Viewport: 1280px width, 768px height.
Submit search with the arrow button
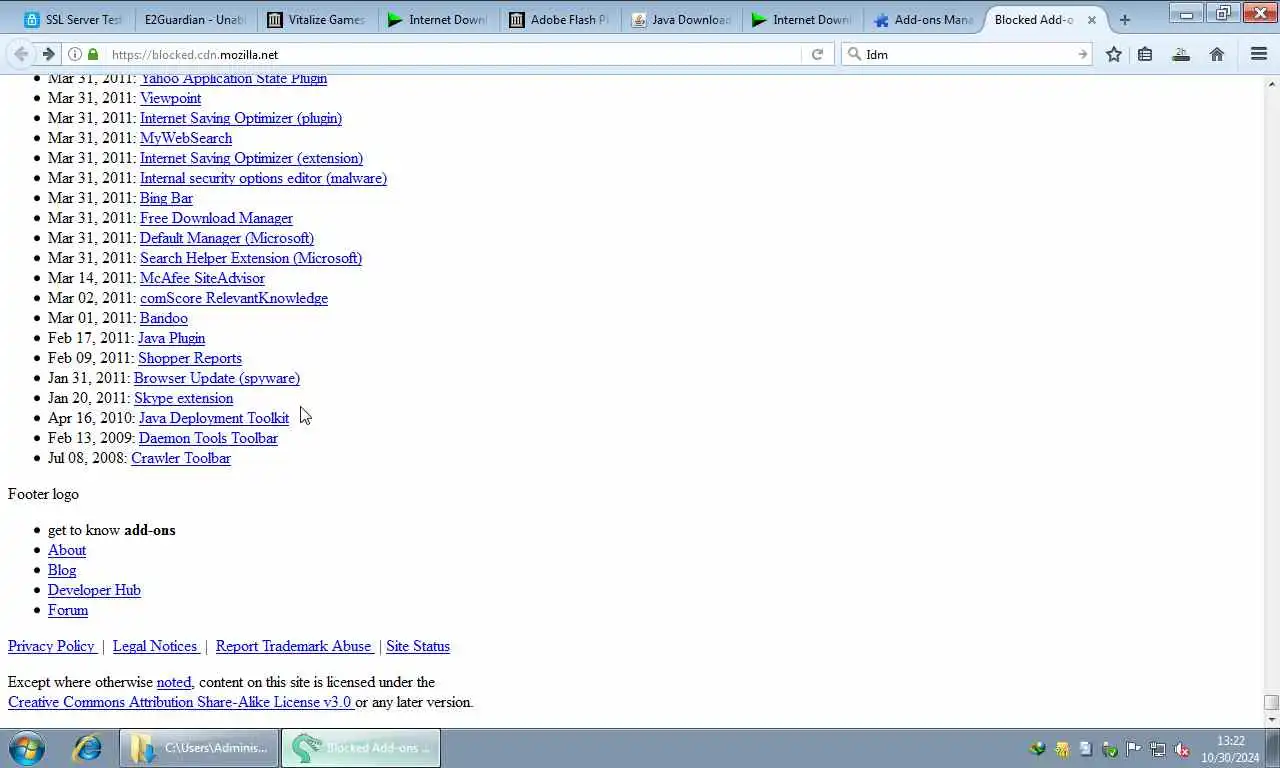coord(1082,54)
